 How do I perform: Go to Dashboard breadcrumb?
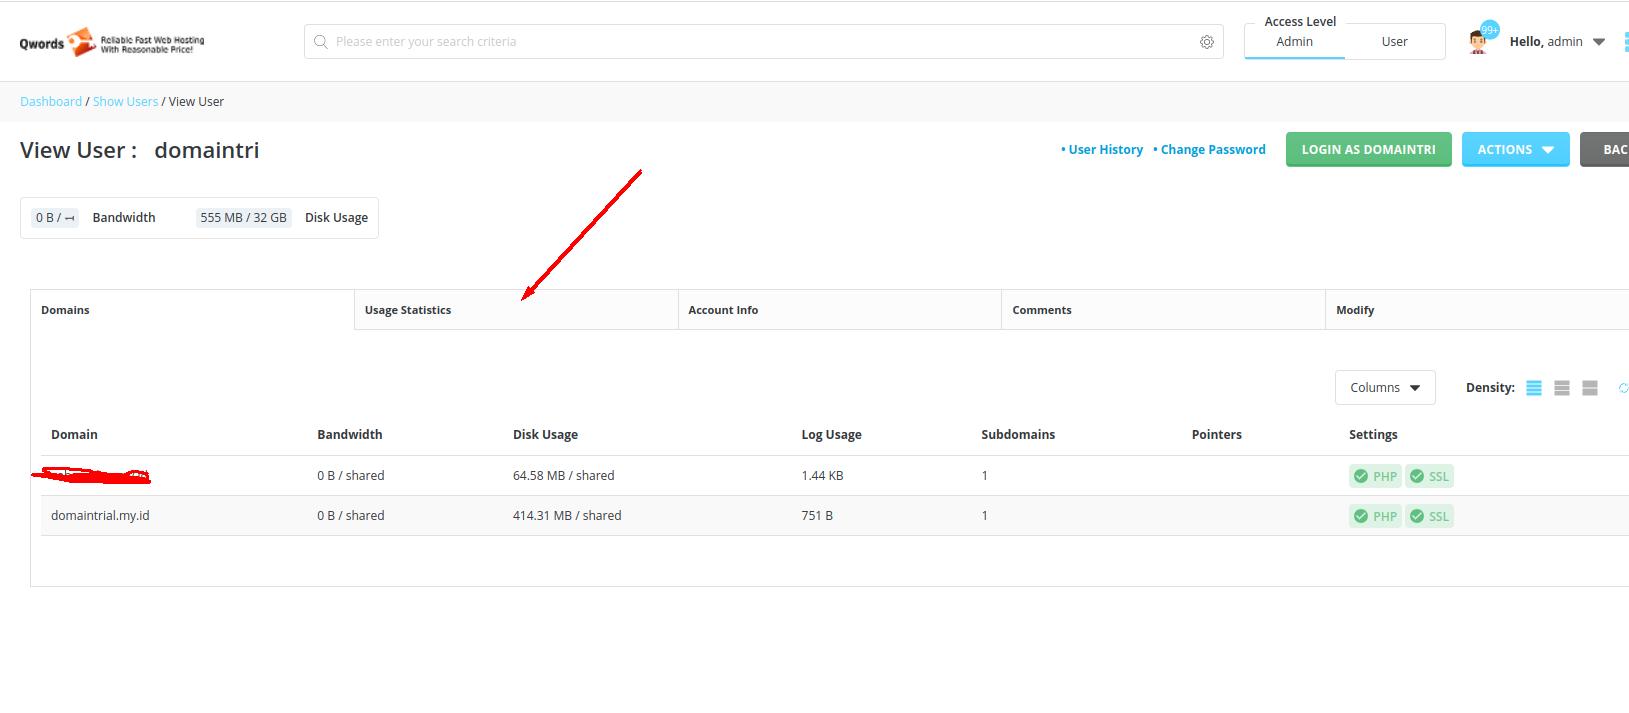51,101
